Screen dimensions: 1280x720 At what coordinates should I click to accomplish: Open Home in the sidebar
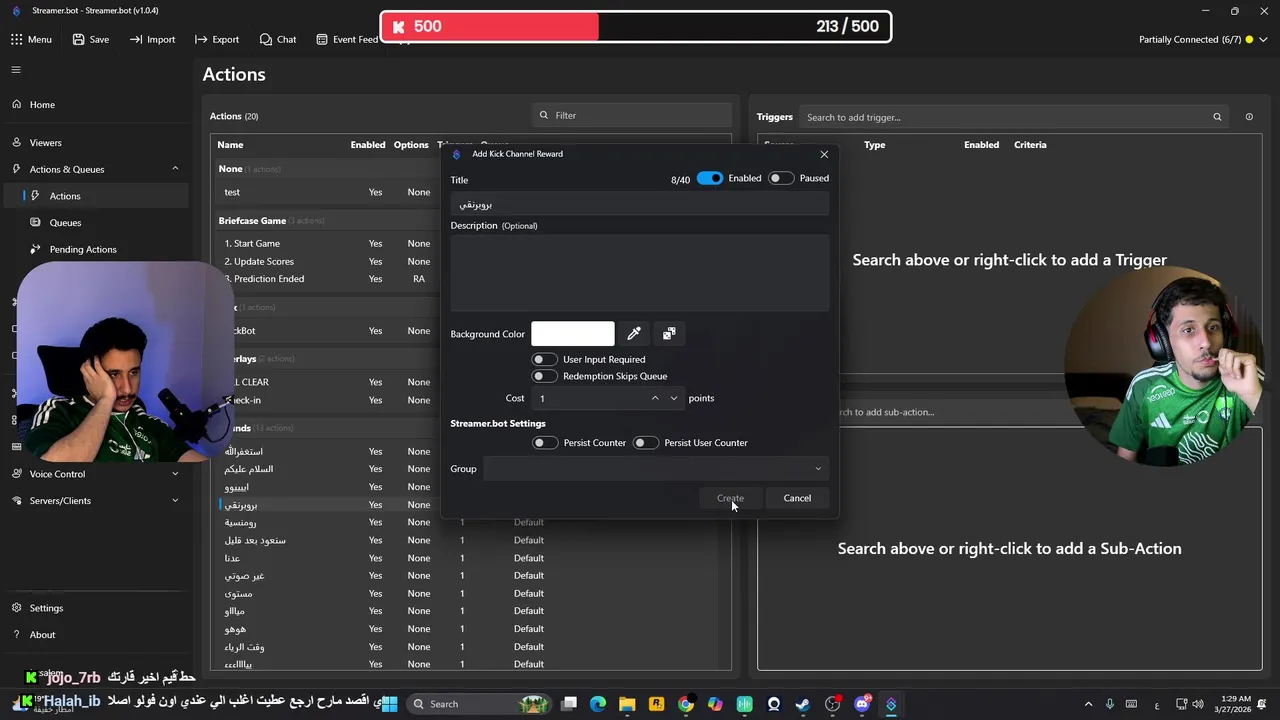pos(42,104)
